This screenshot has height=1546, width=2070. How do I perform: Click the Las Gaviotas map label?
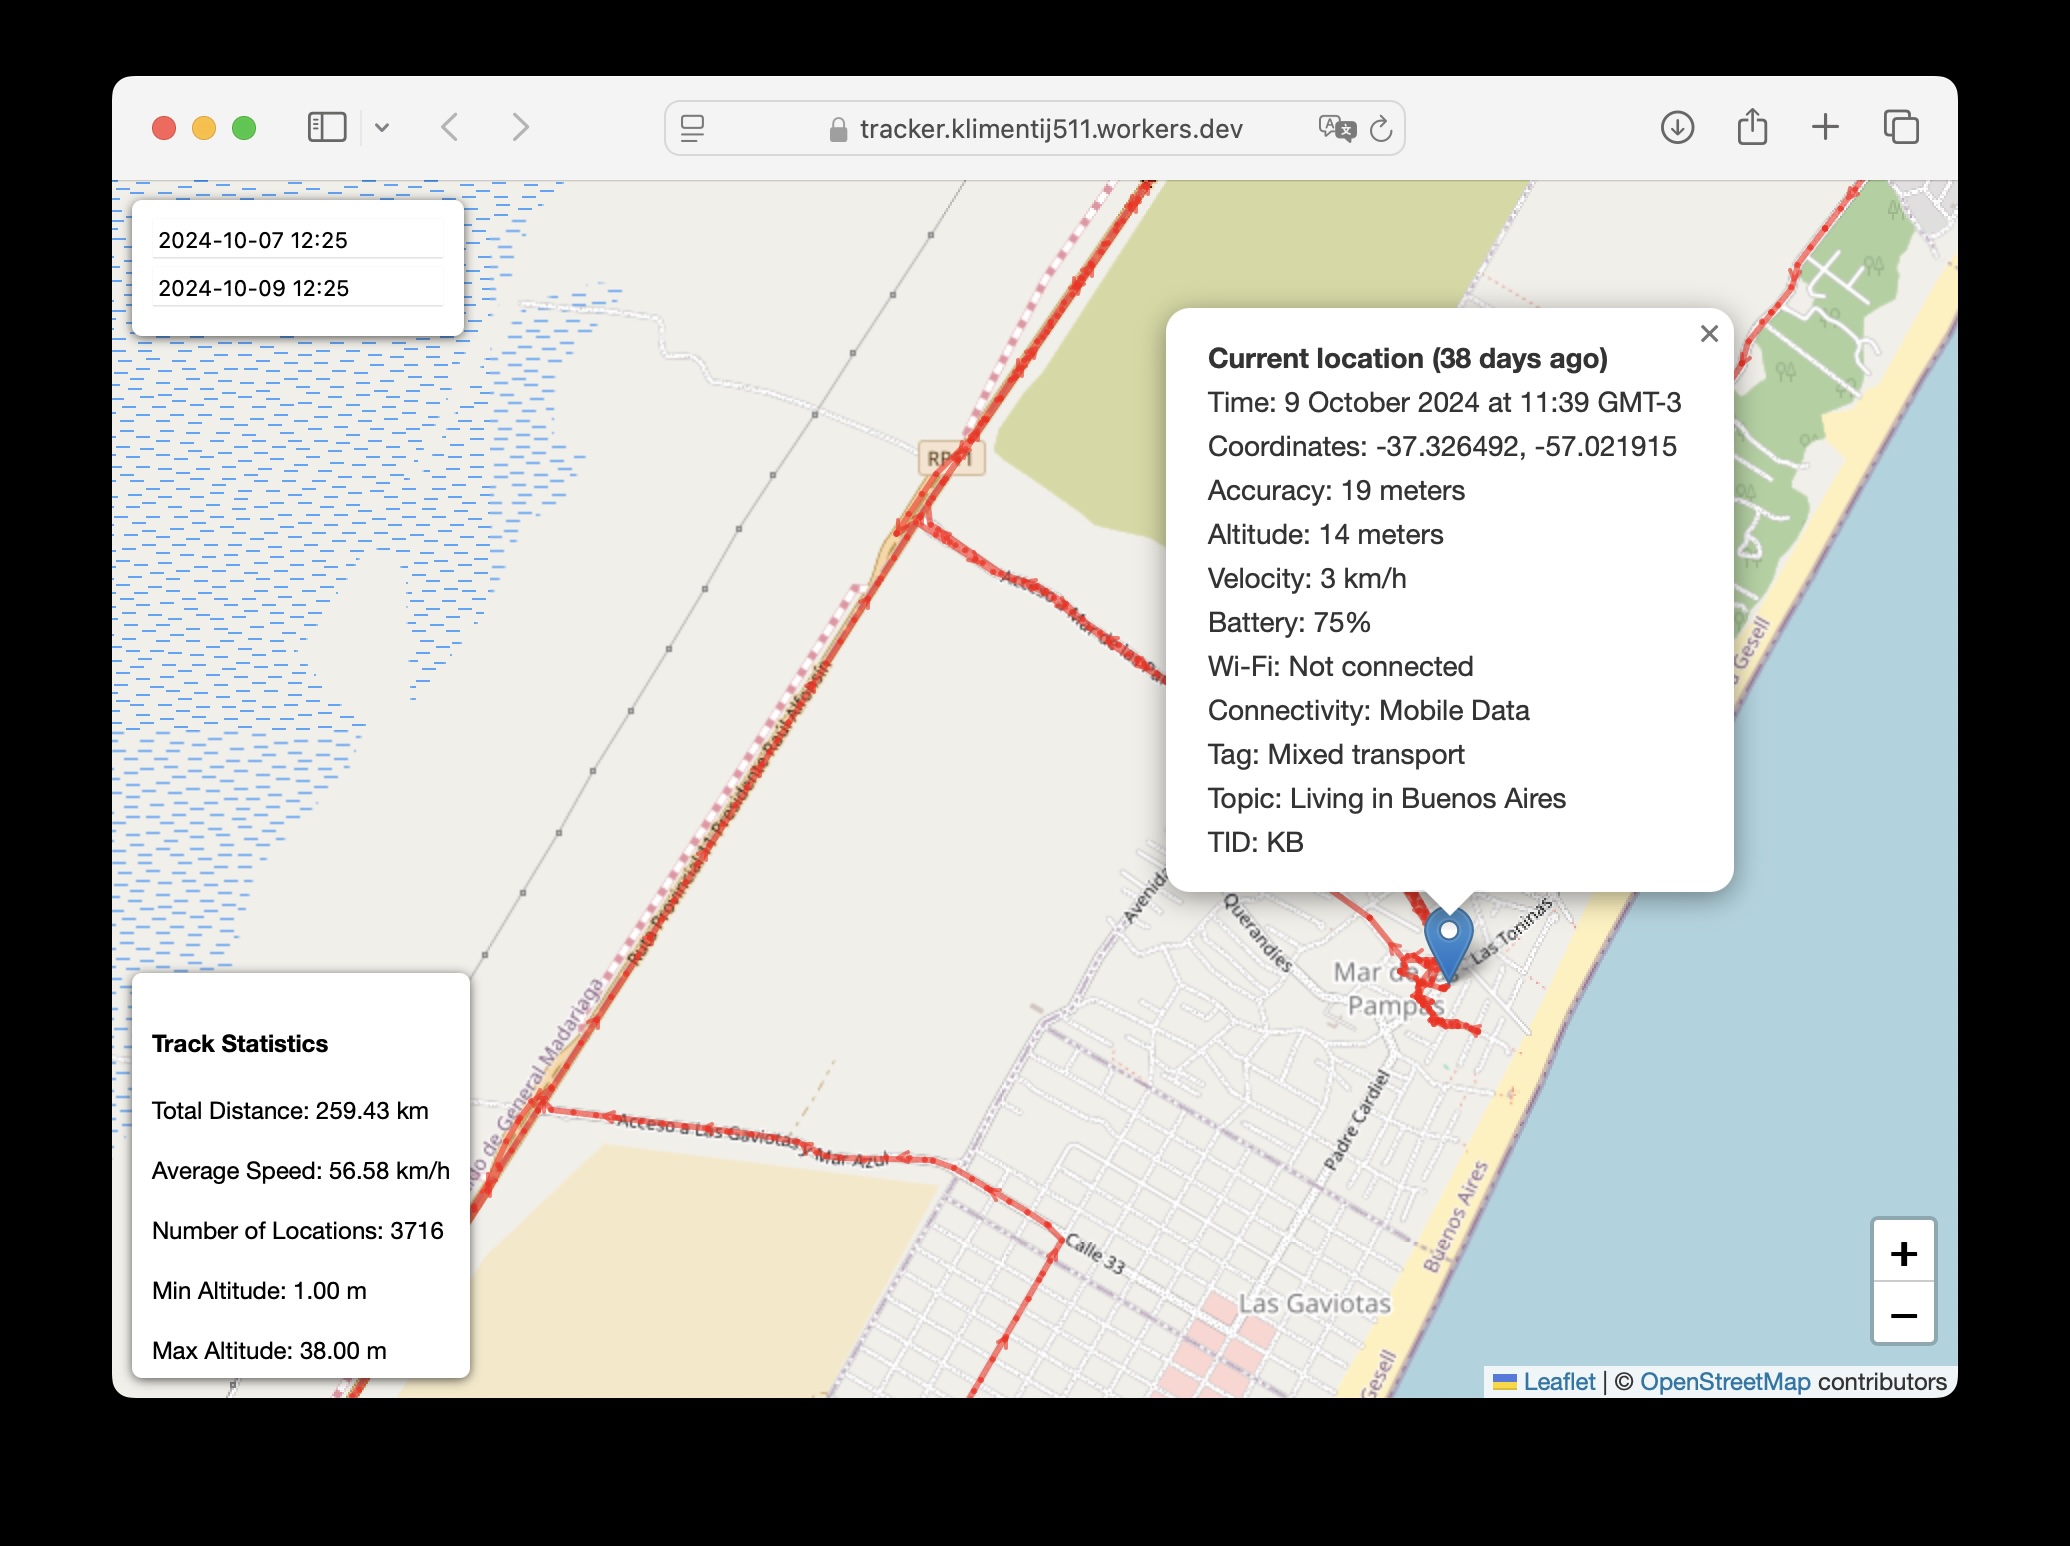[x=1315, y=1304]
